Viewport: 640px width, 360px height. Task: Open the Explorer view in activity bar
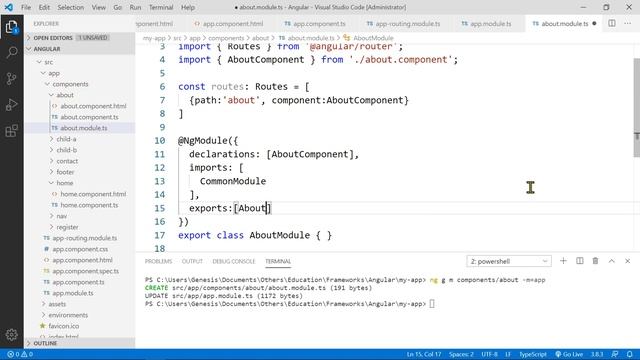11,27
